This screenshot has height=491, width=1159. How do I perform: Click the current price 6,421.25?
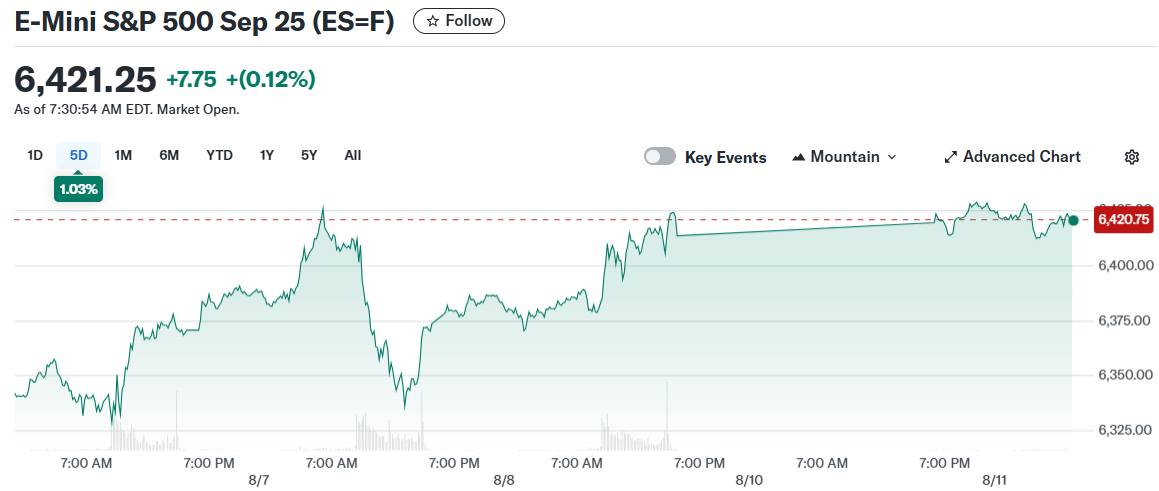coord(86,79)
